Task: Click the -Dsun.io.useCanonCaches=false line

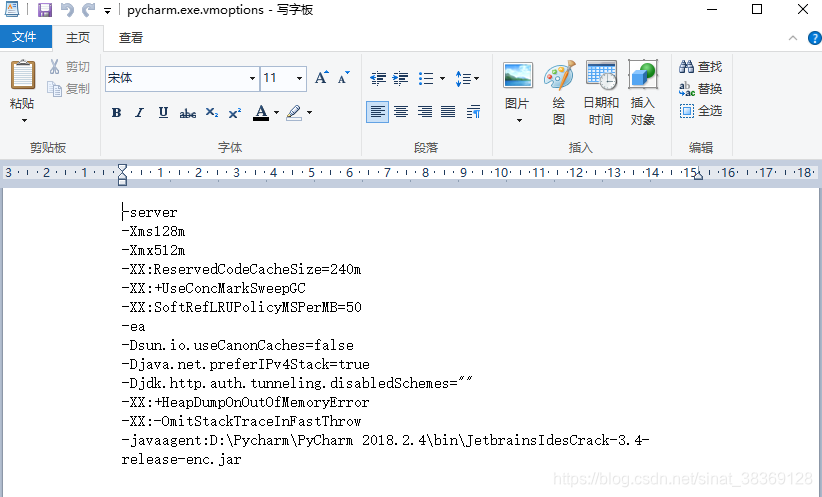Action: pos(237,345)
